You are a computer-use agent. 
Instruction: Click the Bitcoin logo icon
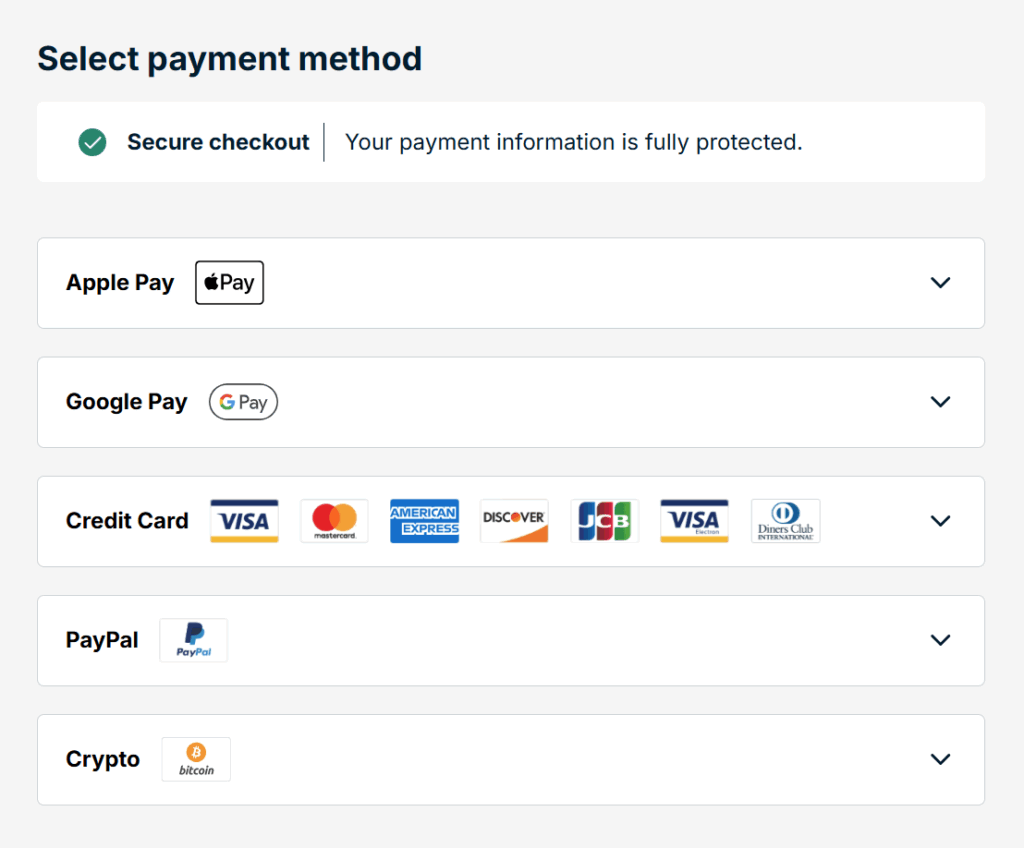[x=196, y=759]
